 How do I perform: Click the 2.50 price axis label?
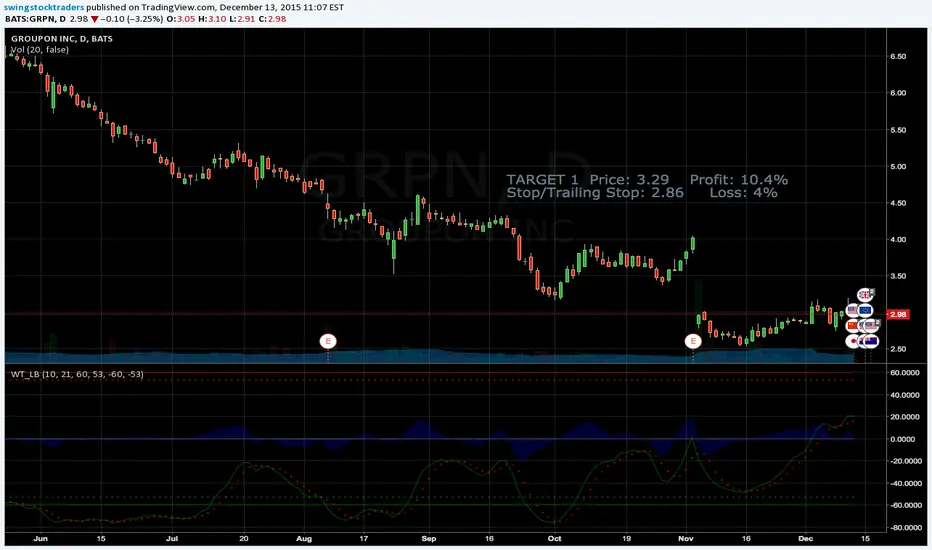898,349
